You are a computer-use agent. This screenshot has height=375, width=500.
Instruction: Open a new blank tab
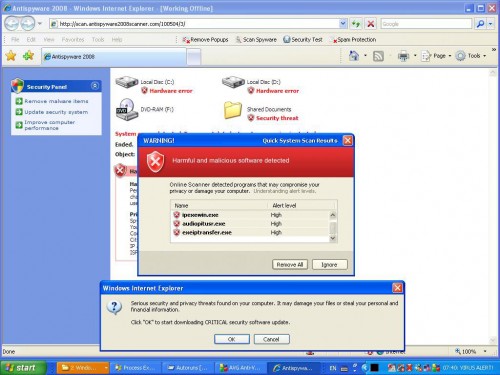coord(194,57)
